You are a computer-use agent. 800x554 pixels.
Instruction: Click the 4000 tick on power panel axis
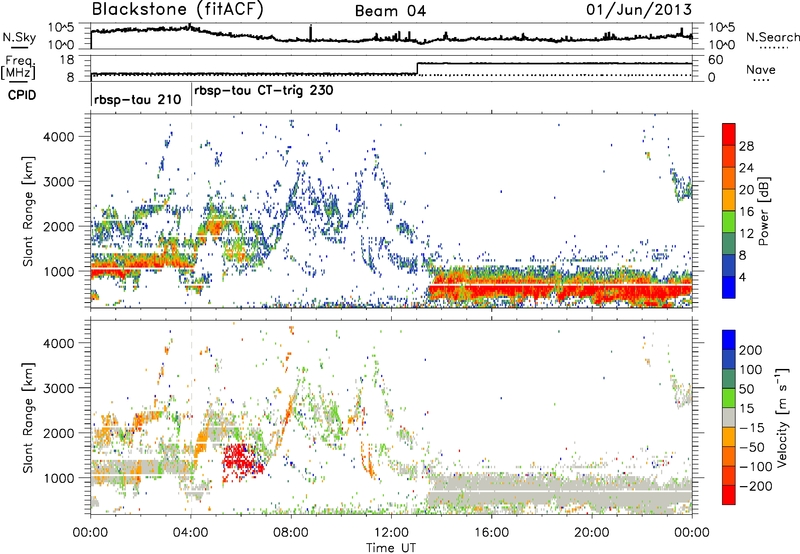pyautogui.click(x=58, y=137)
